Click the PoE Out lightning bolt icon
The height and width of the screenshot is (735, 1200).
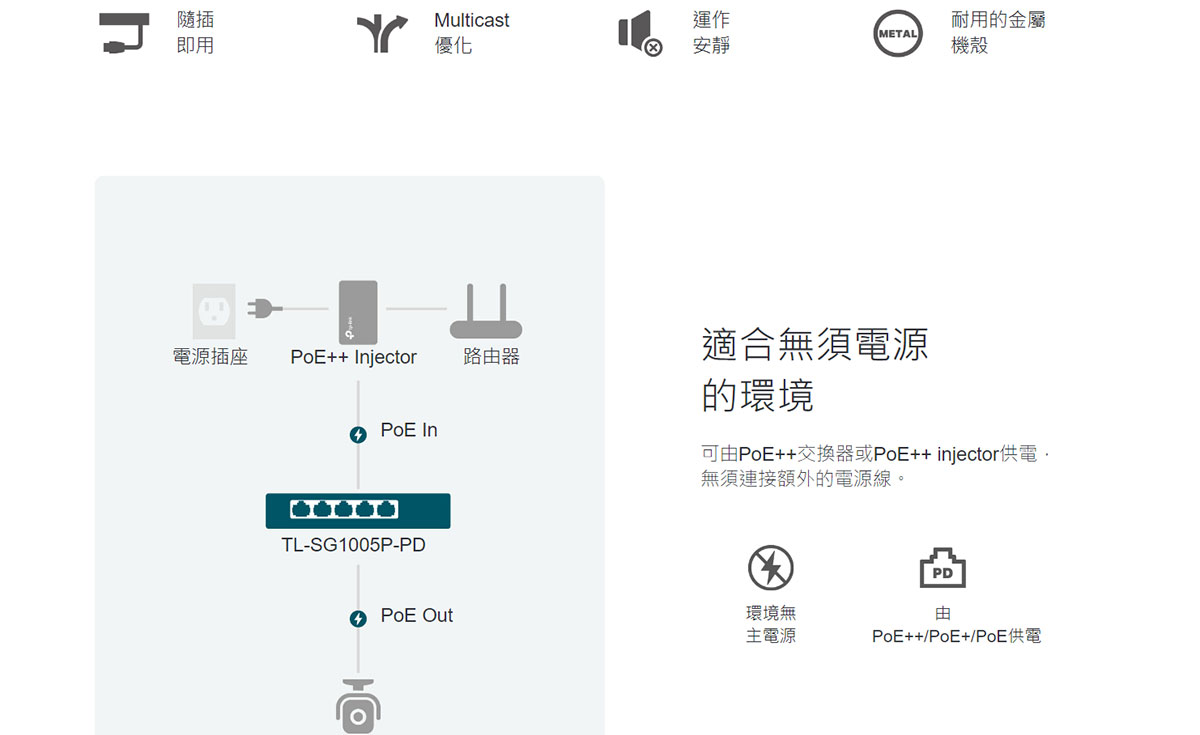[x=358, y=619]
